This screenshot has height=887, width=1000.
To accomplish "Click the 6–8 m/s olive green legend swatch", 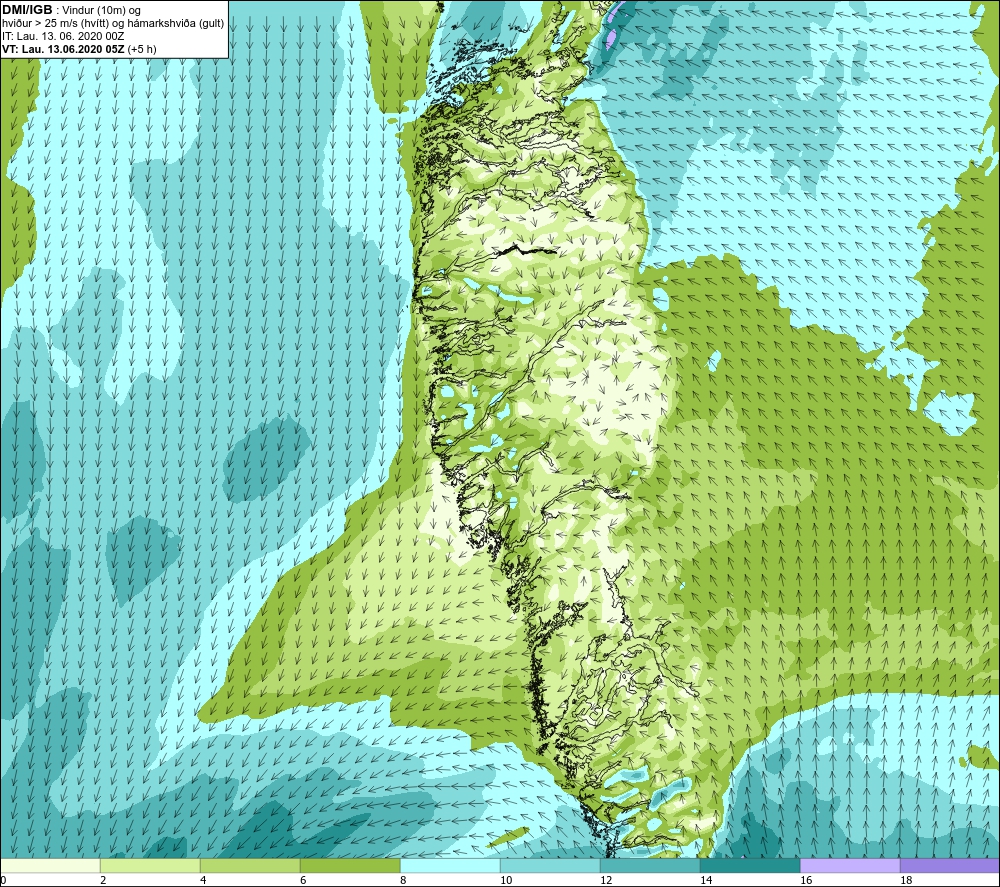I will [350, 865].
